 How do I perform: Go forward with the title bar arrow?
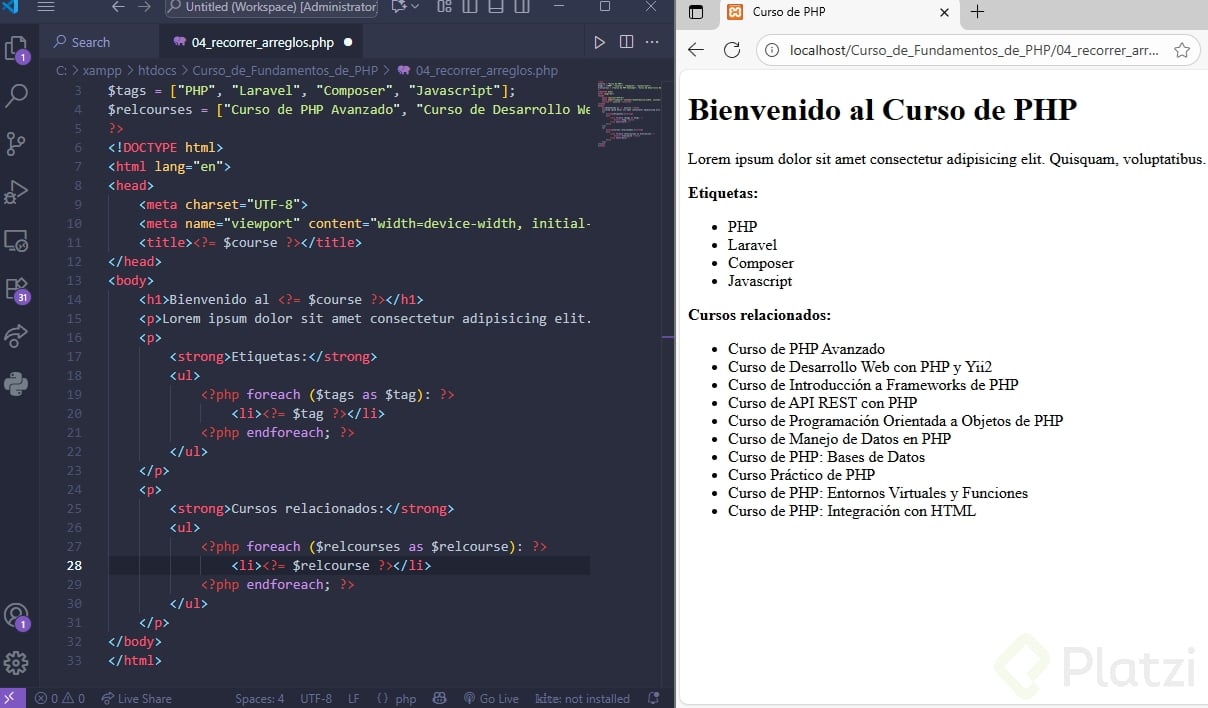pos(144,7)
